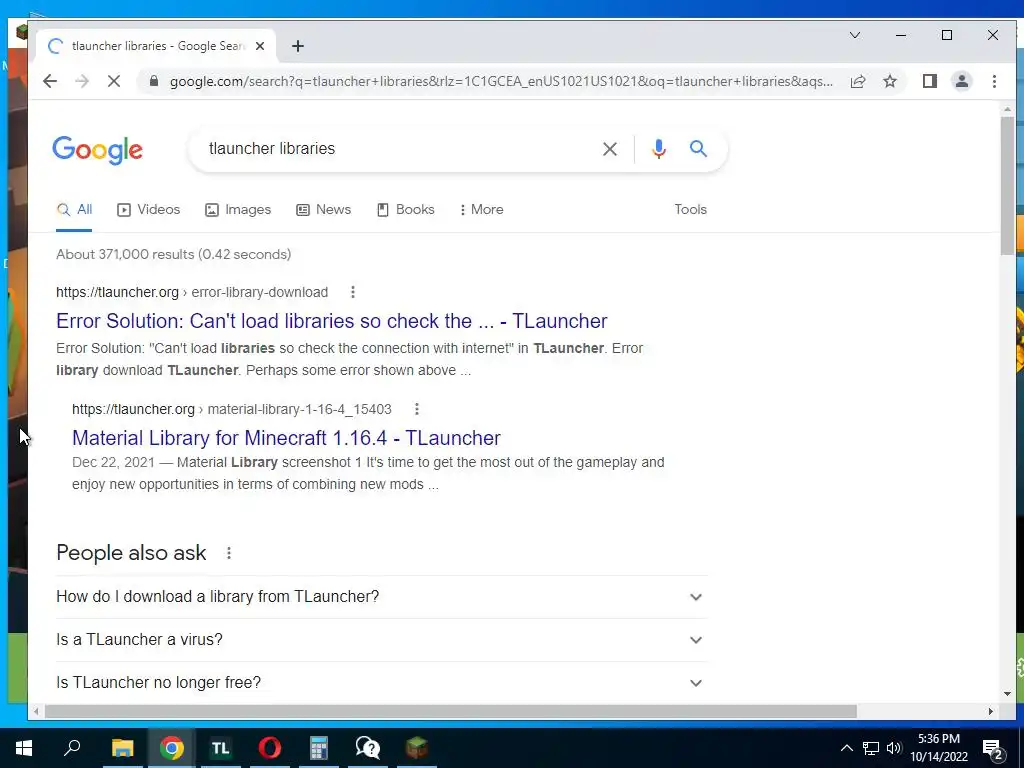Screen dimensions: 1024x768
Task: Open 'Error Solution: Can't load libraries' result
Action: coord(332,321)
